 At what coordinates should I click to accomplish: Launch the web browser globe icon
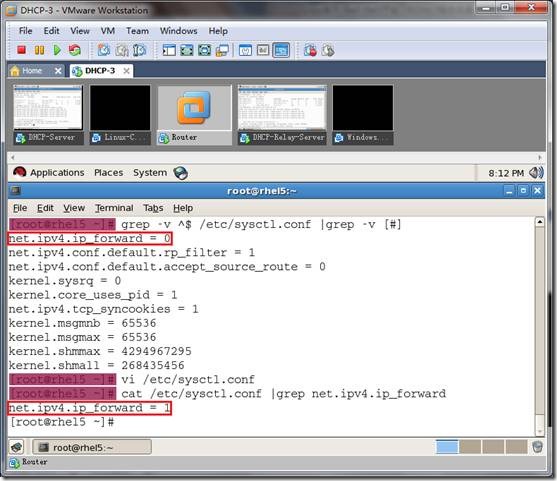pyautogui.click(x=181, y=173)
